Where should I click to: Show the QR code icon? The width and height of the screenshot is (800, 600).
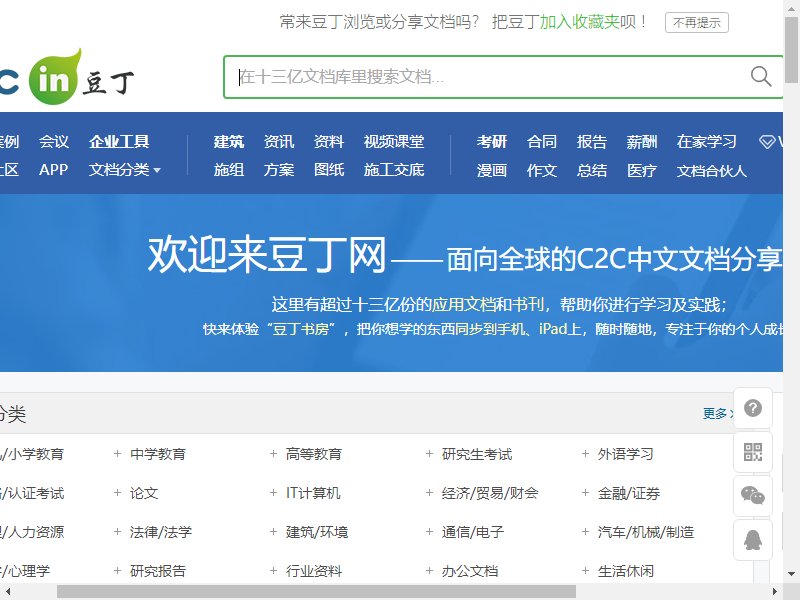(x=753, y=452)
